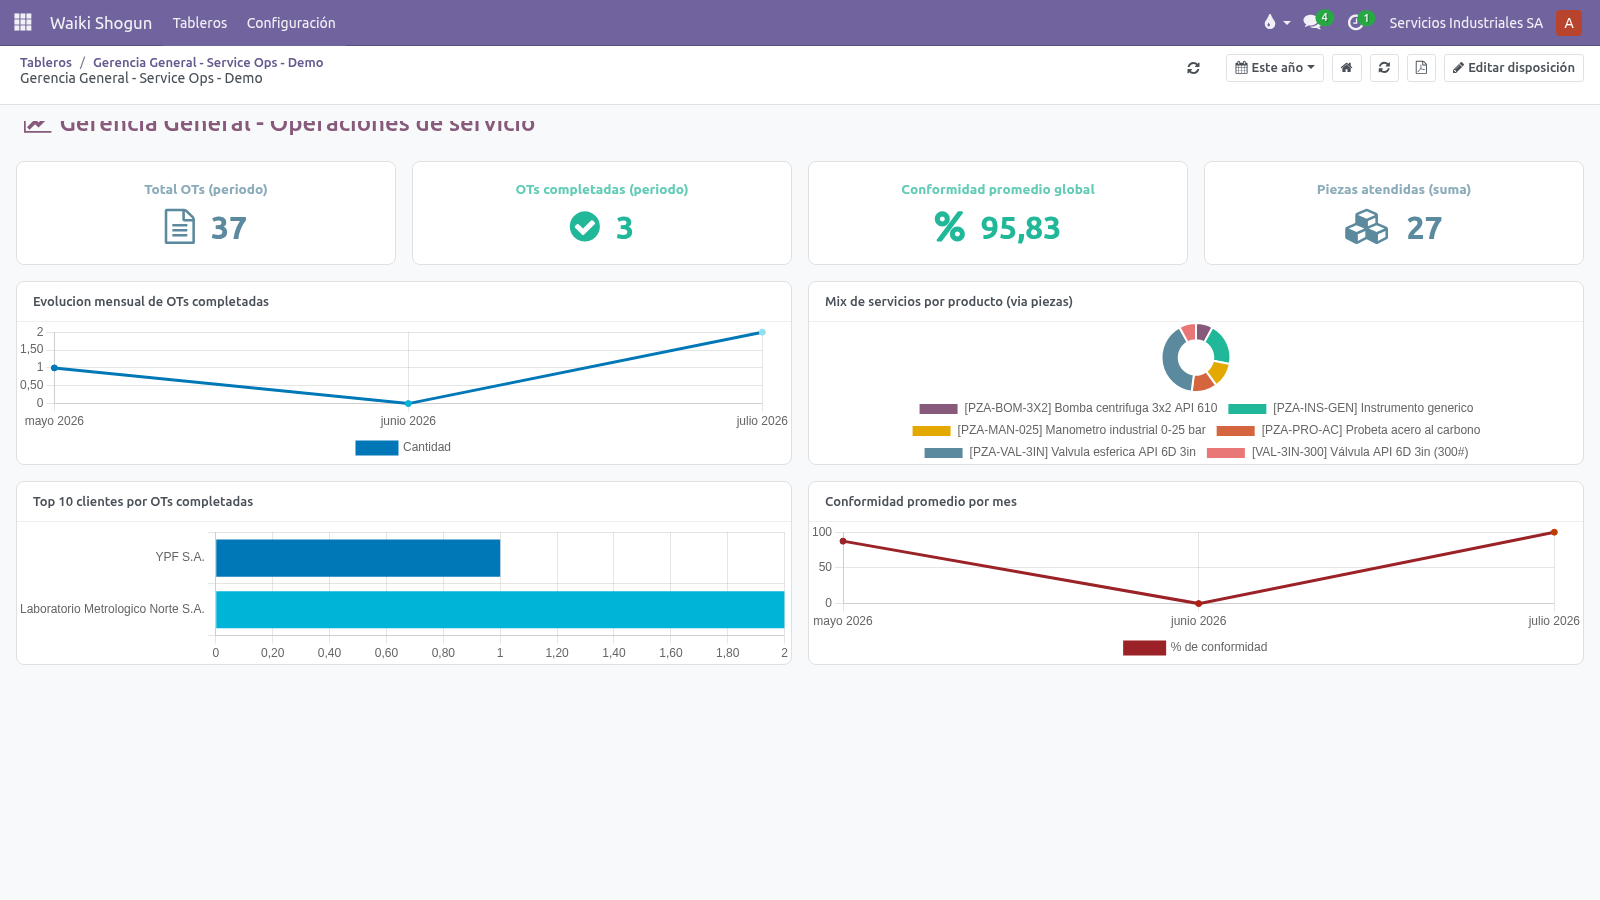This screenshot has width=1600, height=900.
Task: Click Mix de servicios por producto title
Action: pos(949,301)
